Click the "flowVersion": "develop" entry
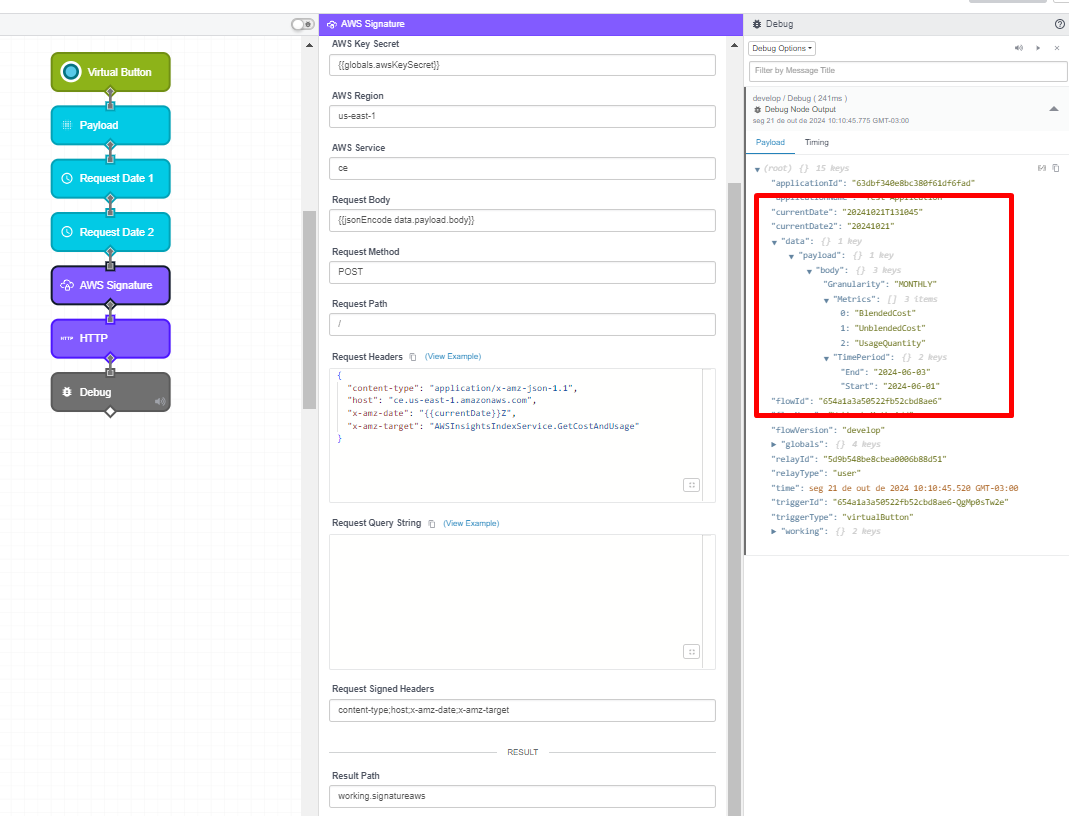Image resolution: width=1069 pixels, height=816 pixels. tap(828, 430)
